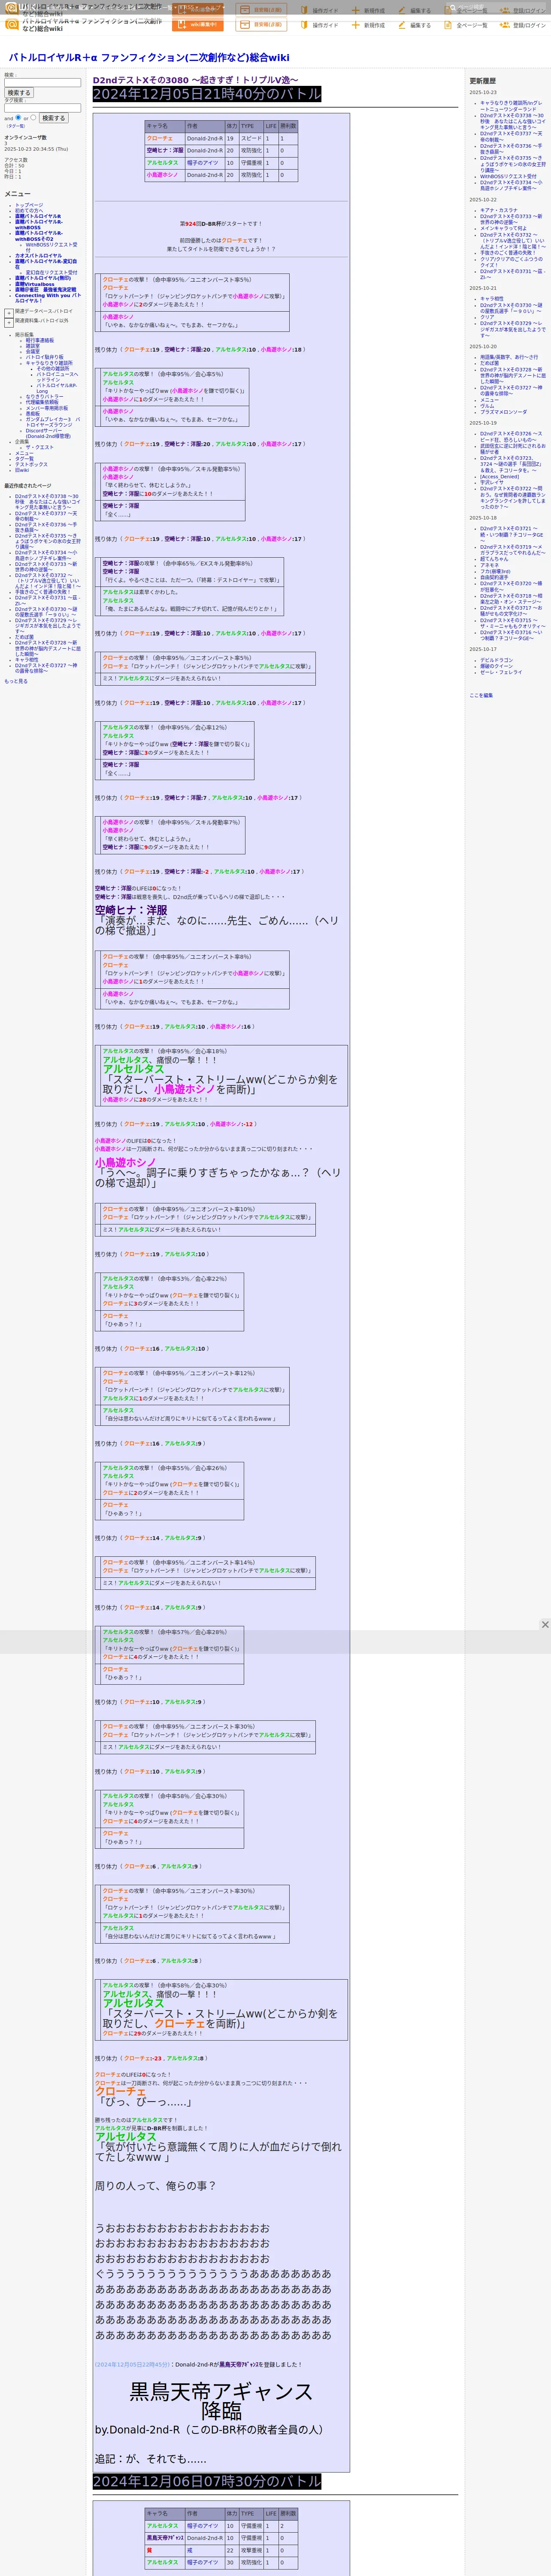Expand 関連データベース-バトロイ with plus button

coord(9,312)
